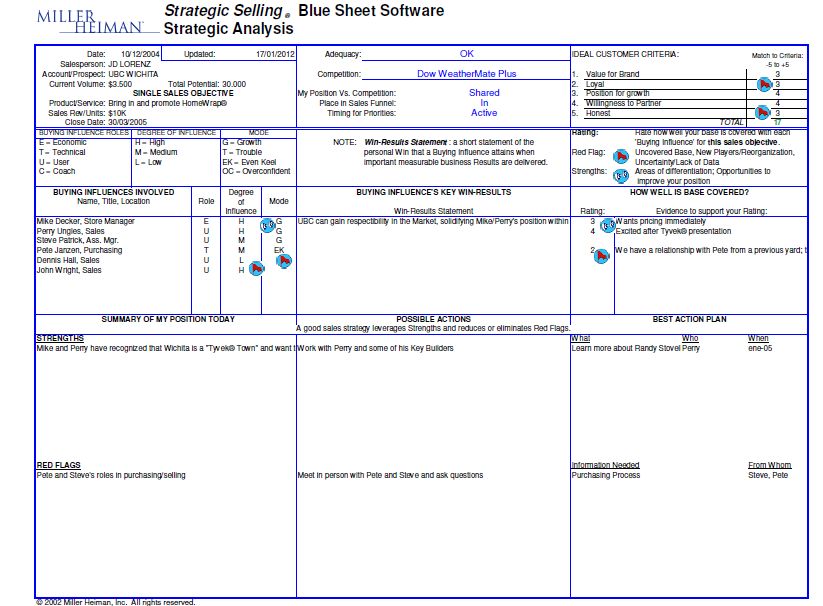Click 'Purchasing Process' information needed
The width and height of the screenshot is (823, 606).
pos(606,475)
